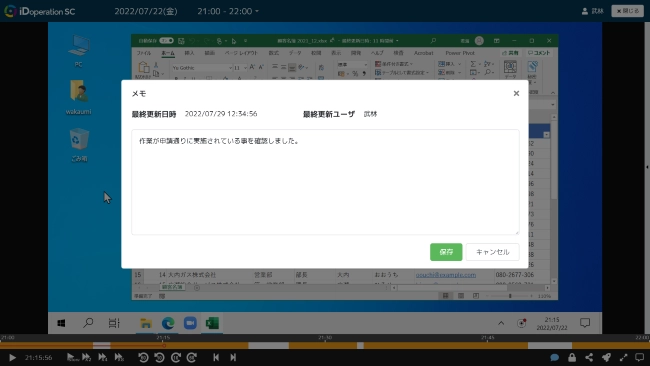The image size is (650, 366).
Task: Open the 武林 user menu
Action: click(x=593, y=11)
